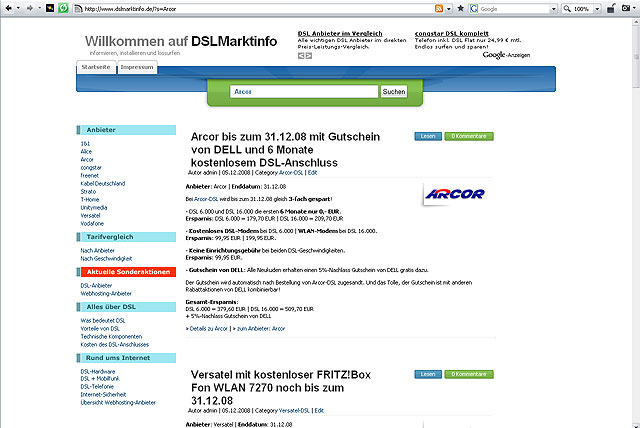Image resolution: width=640 pixels, height=428 pixels.
Task: Bookmark page with the star icon
Action: pos(460,8)
